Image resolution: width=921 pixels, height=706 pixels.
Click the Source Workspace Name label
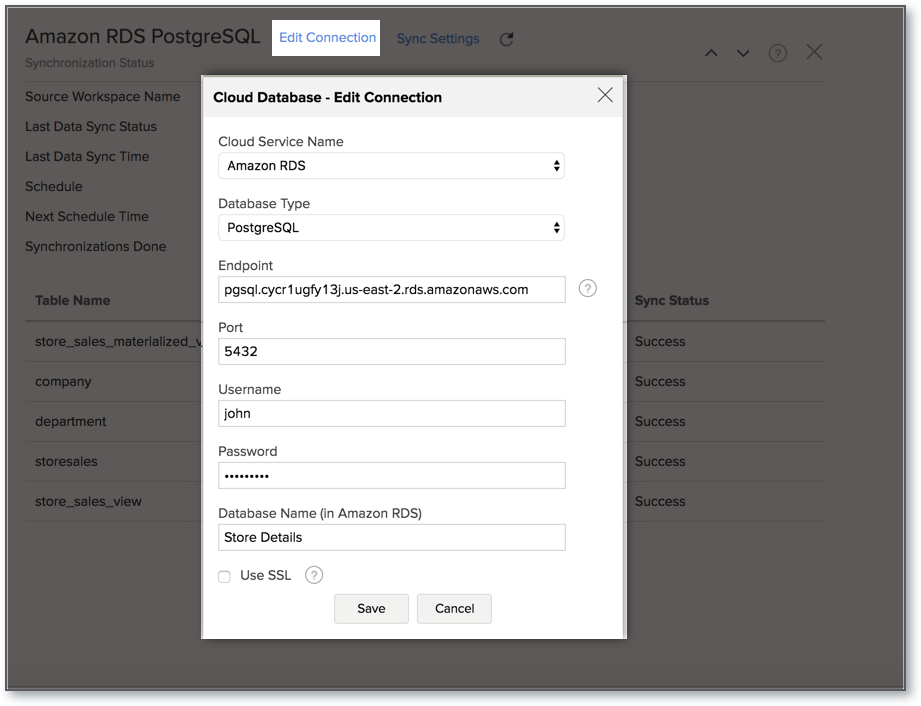[103, 96]
